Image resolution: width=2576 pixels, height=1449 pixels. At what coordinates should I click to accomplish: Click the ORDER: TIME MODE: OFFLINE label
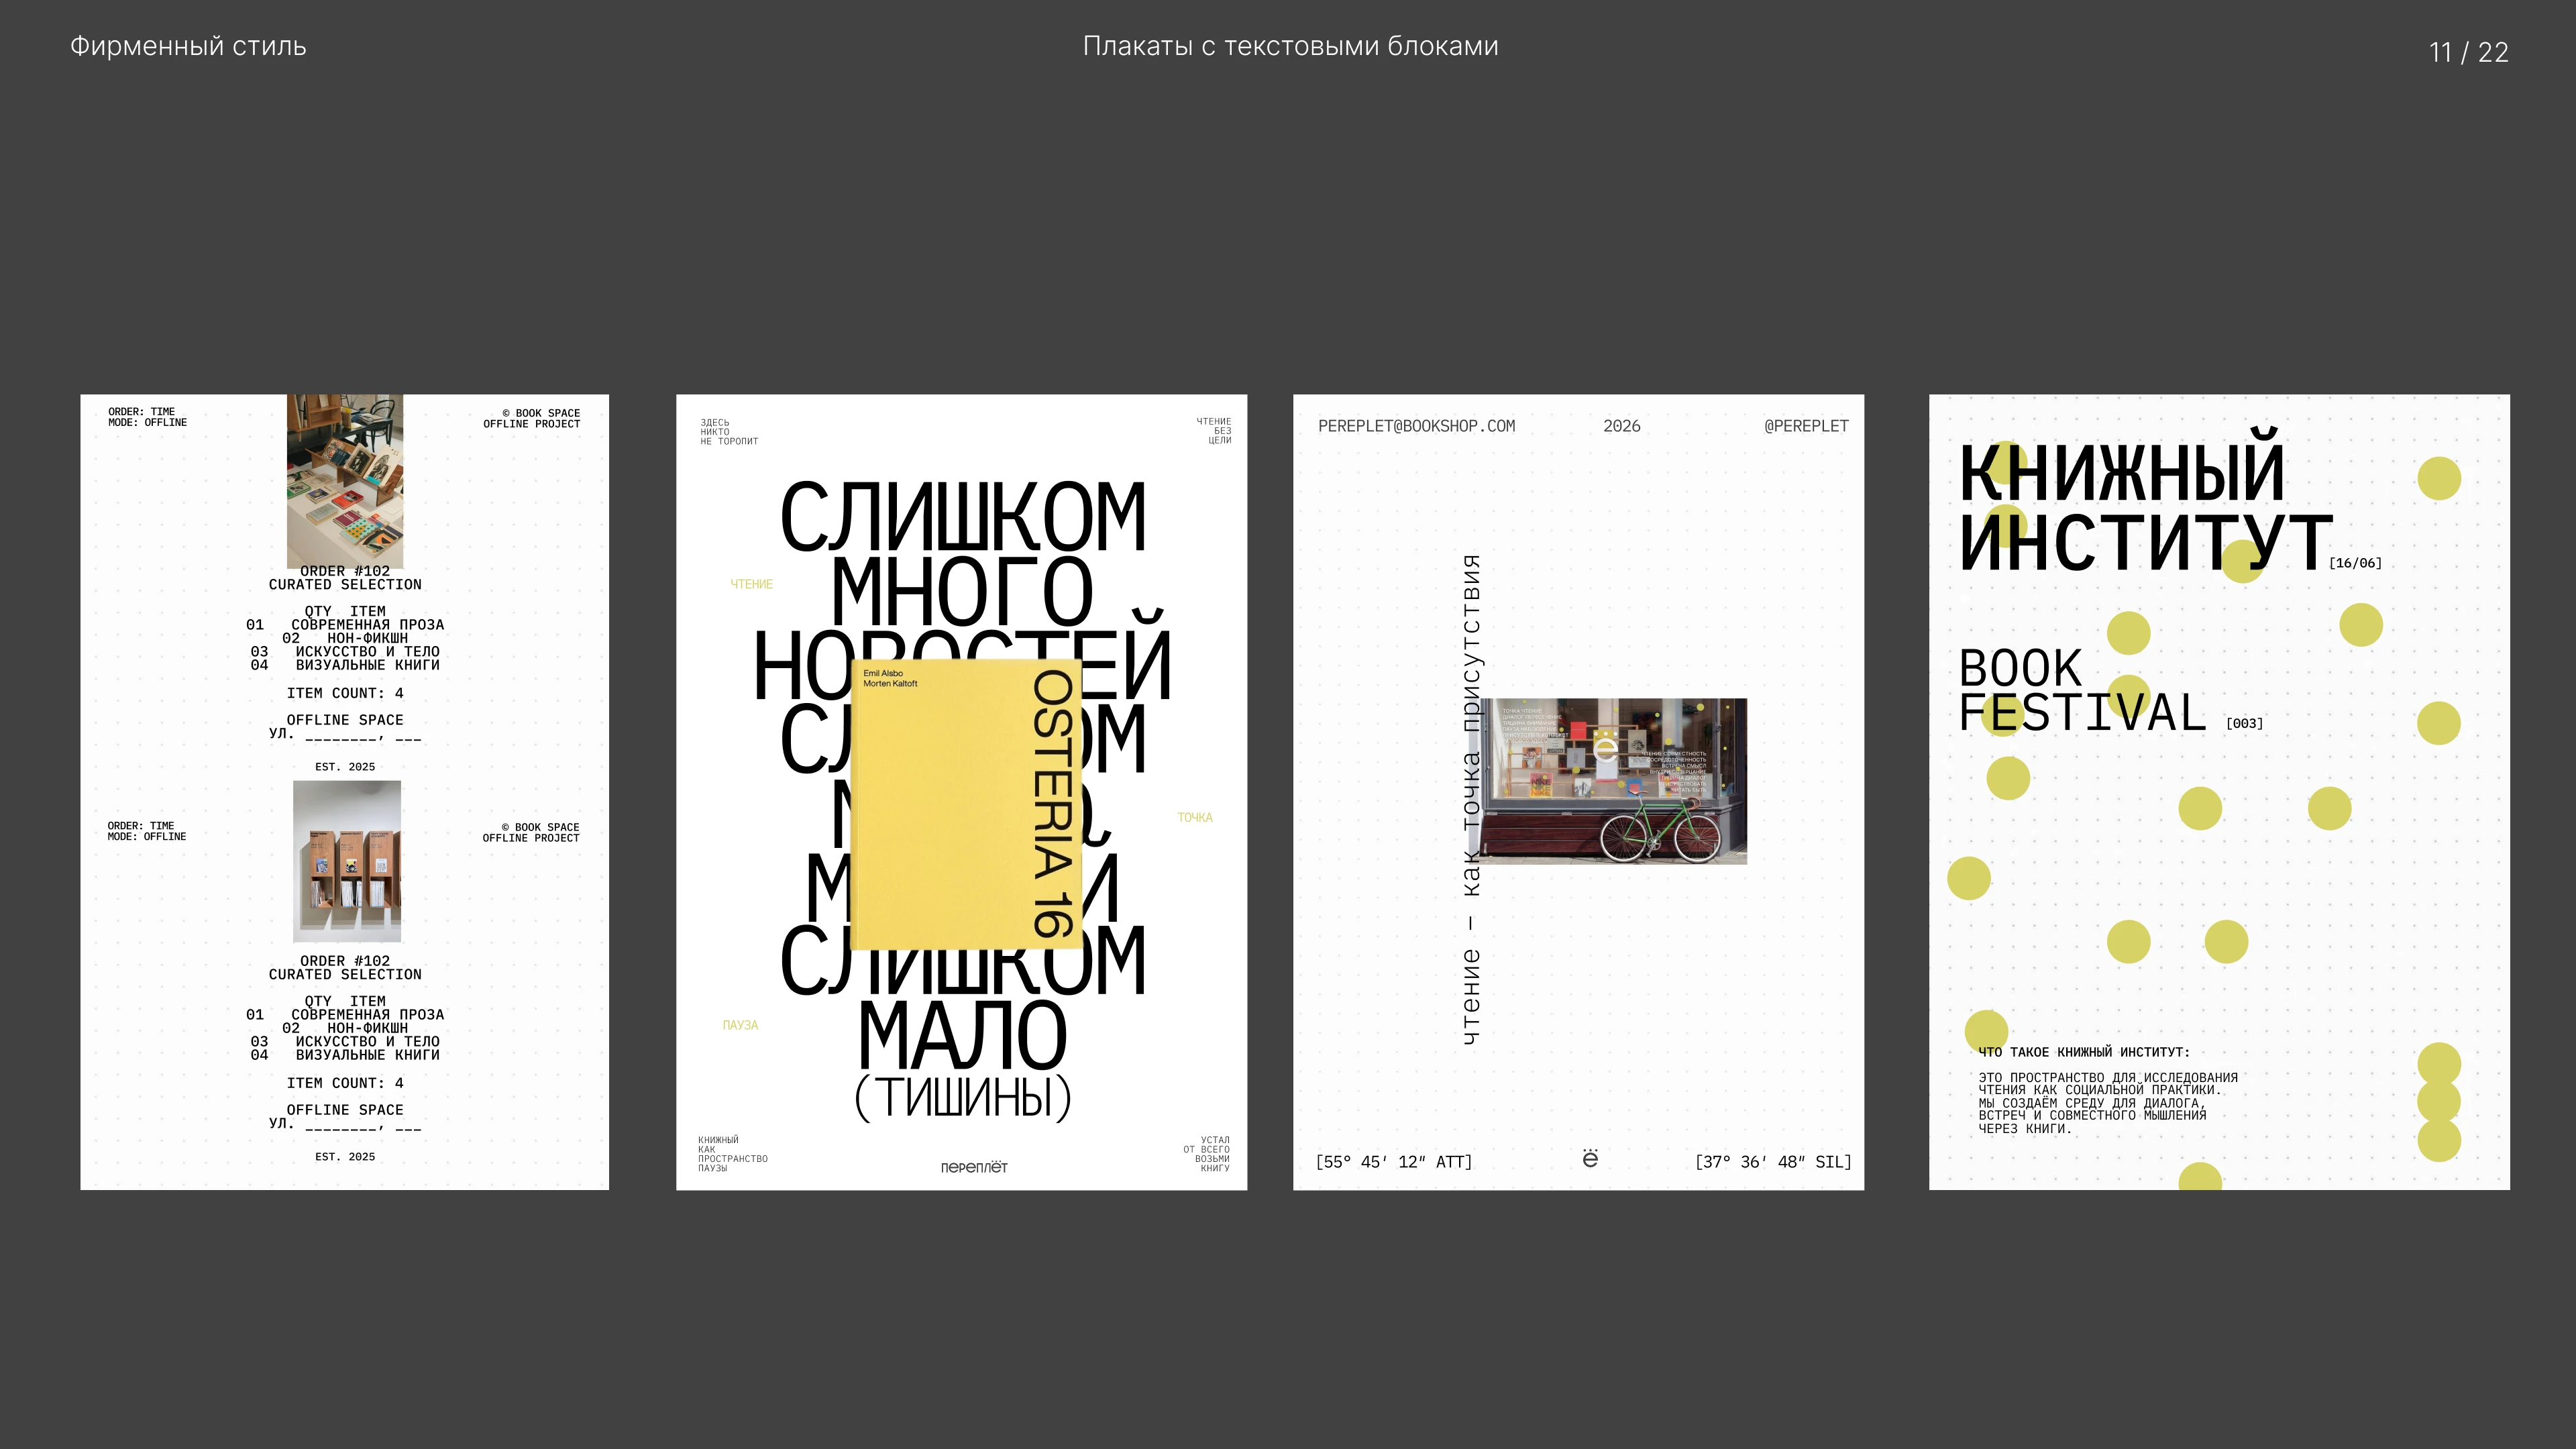(x=146, y=416)
